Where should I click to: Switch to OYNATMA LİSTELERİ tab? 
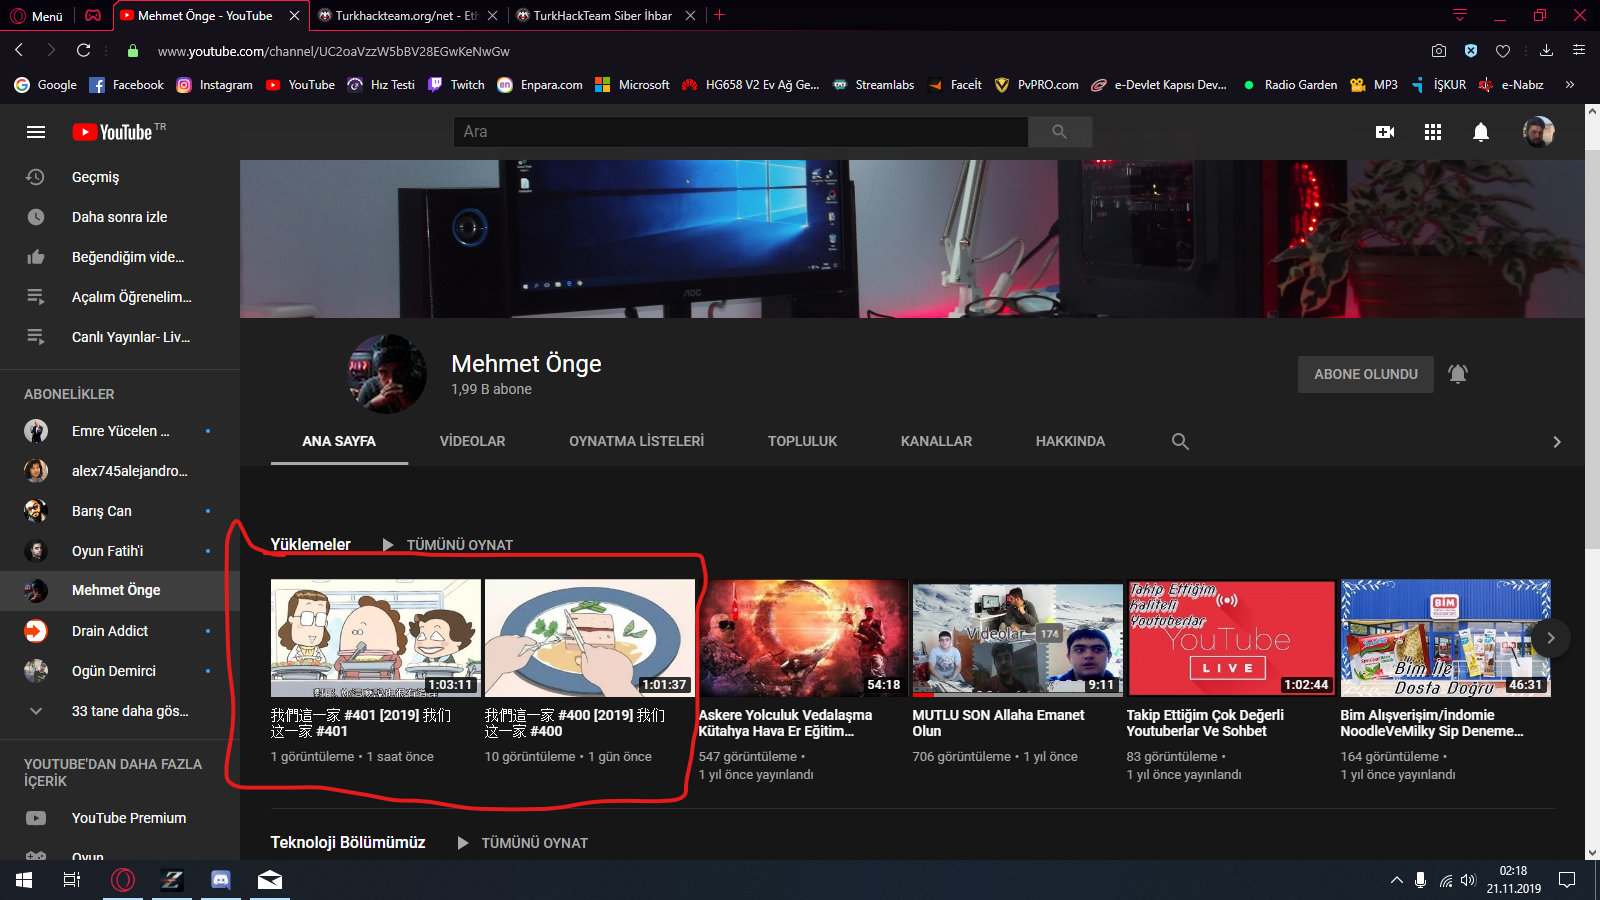point(637,441)
